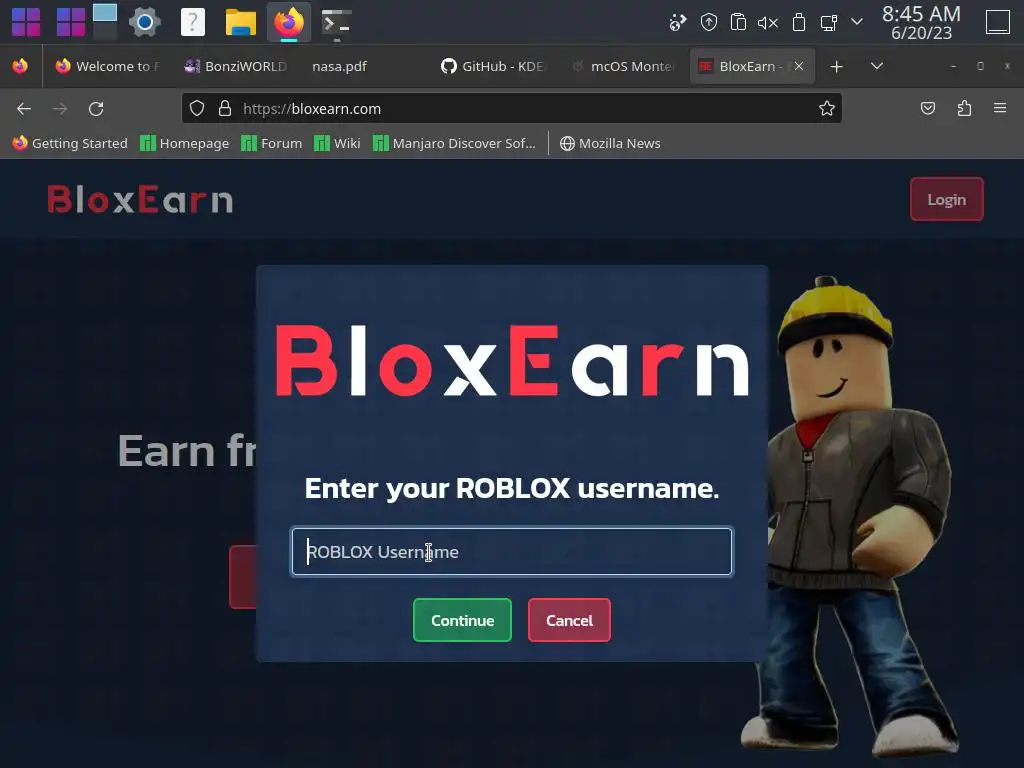Reload the bloxearn.com page

(x=96, y=108)
